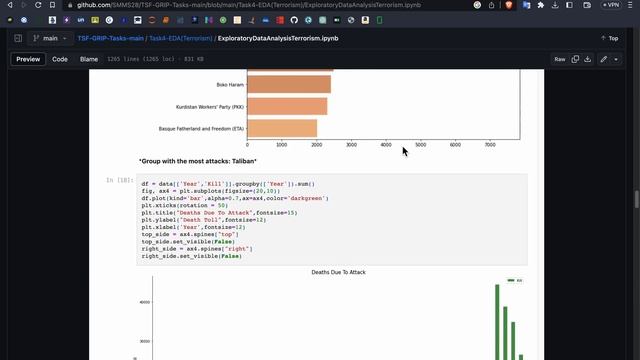Open the Brave wallet icon
This screenshot has width=640, height=360.
click(587, 5)
